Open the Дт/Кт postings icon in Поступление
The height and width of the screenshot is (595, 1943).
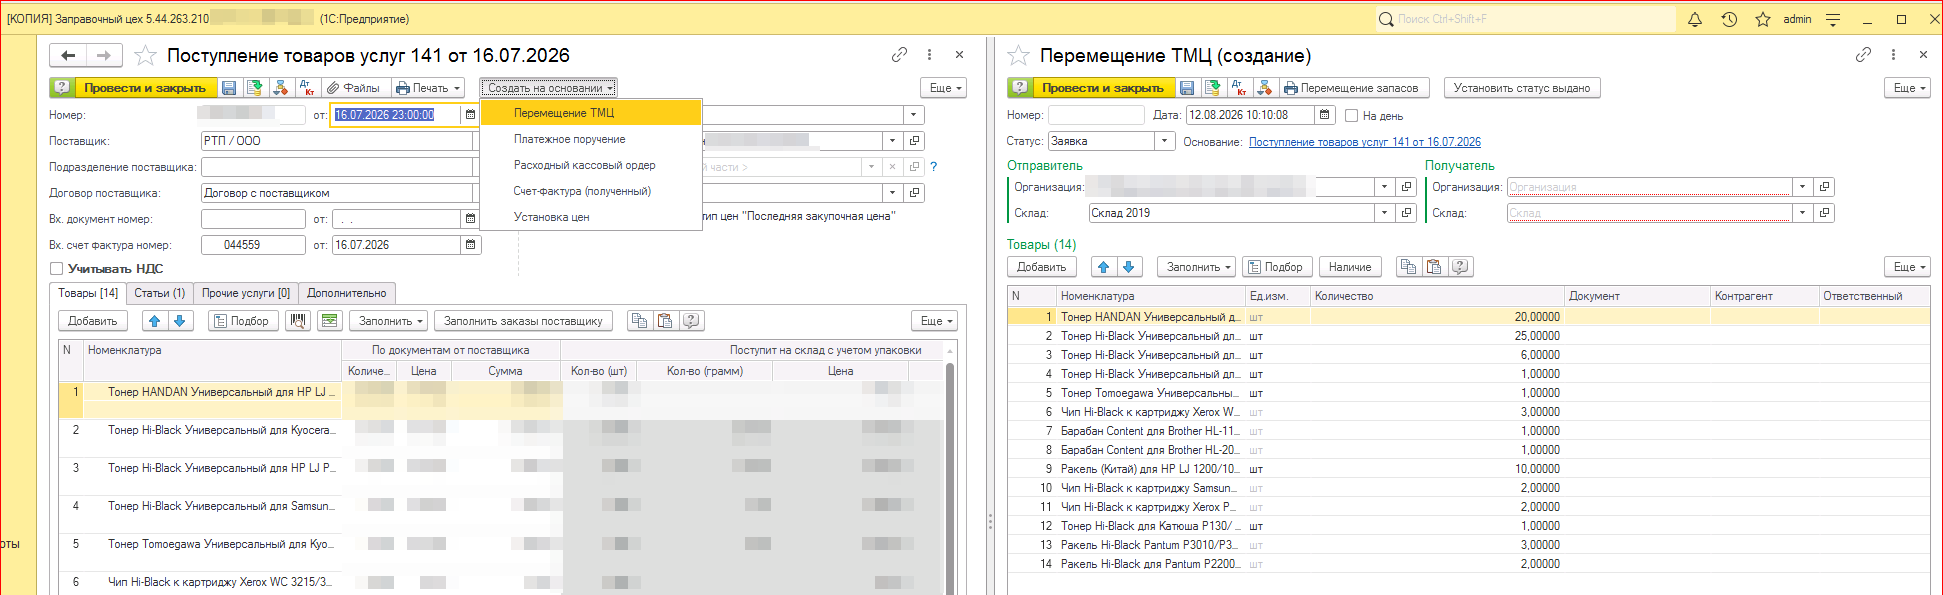click(306, 88)
